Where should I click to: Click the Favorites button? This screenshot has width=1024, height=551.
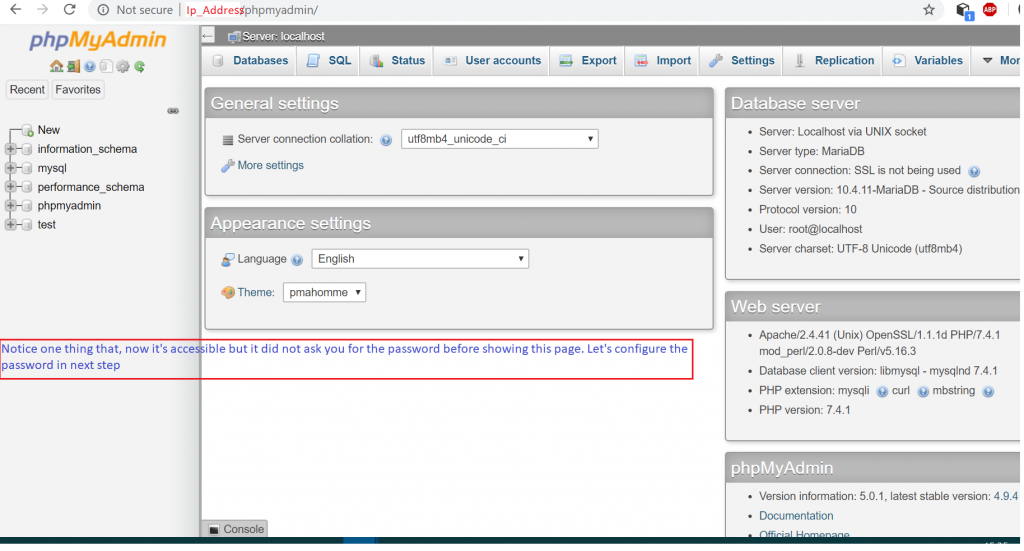coord(78,89)
